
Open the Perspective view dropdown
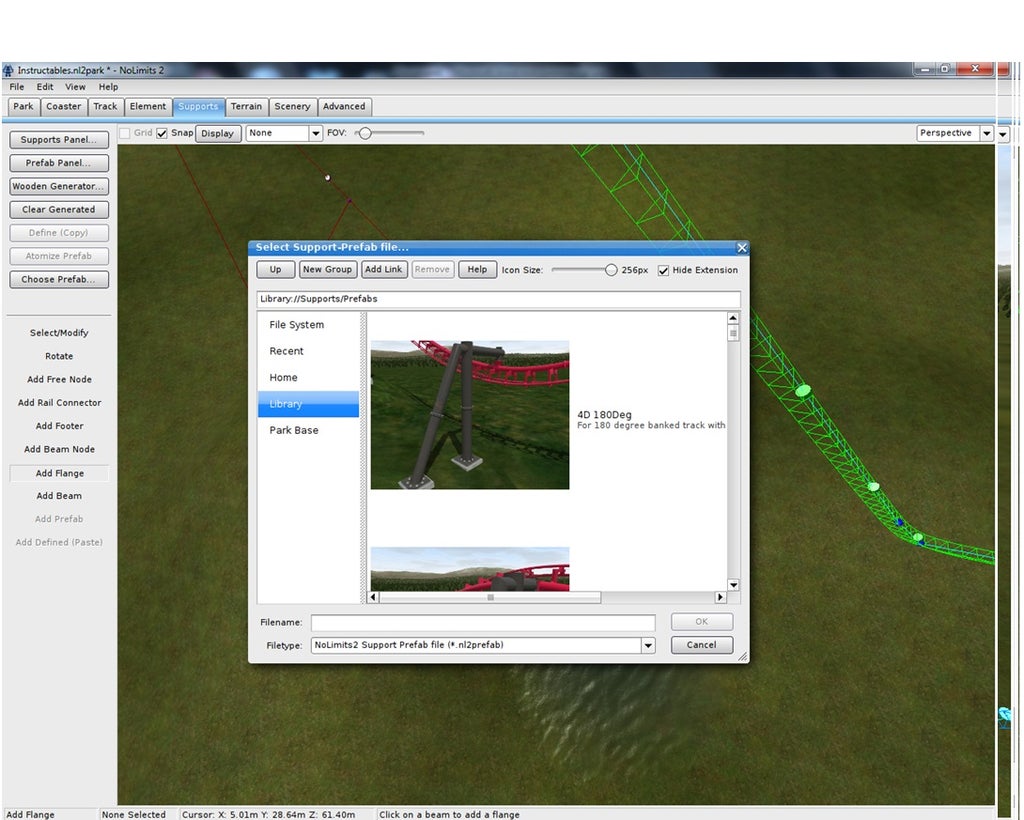tap(986, 133)
